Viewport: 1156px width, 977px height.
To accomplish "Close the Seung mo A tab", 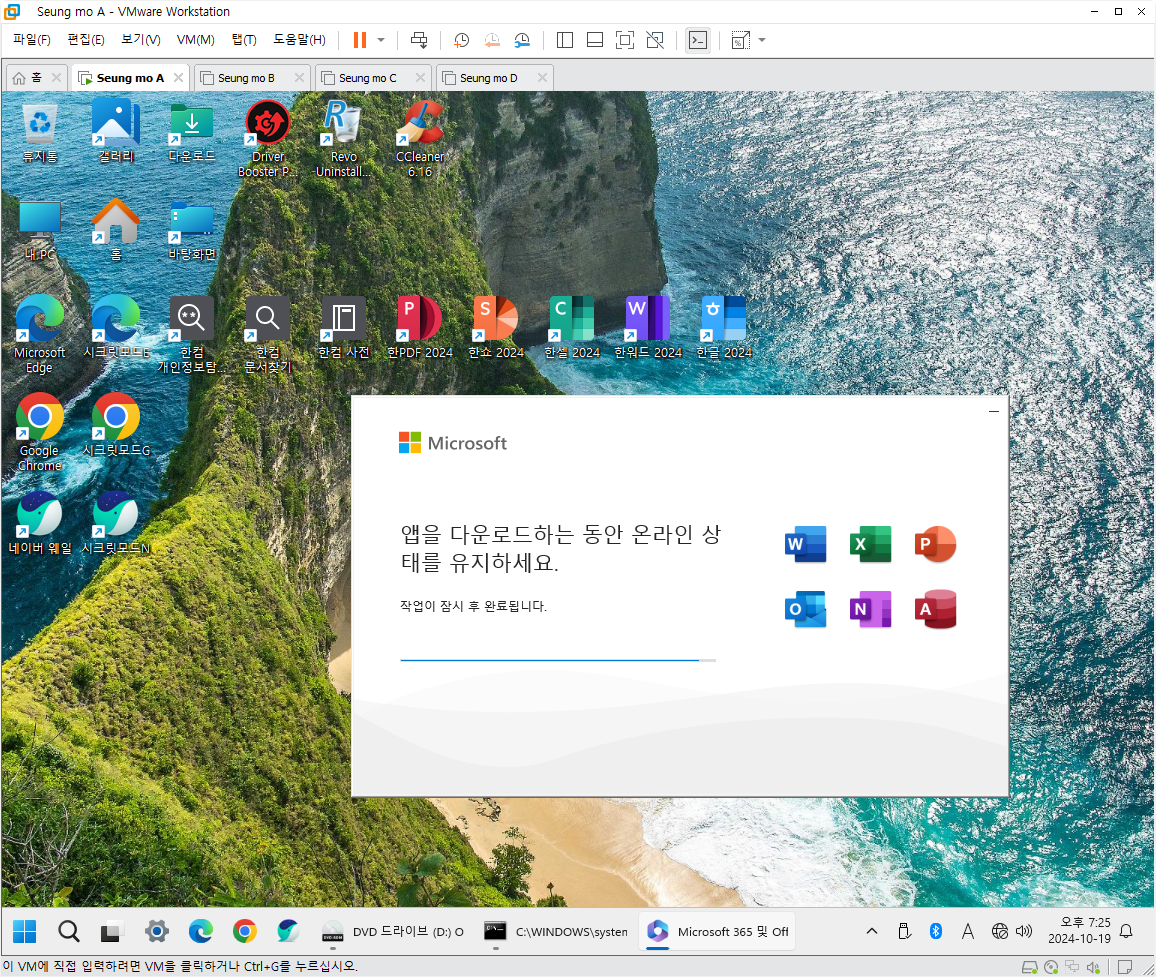I will 178,77.
